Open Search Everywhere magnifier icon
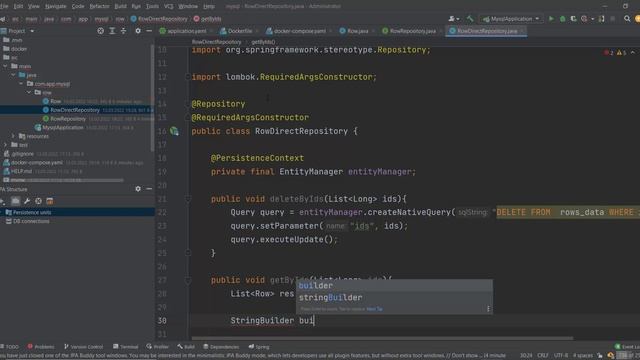The height and width of the screenshot is (360, 640). (627, 19)
